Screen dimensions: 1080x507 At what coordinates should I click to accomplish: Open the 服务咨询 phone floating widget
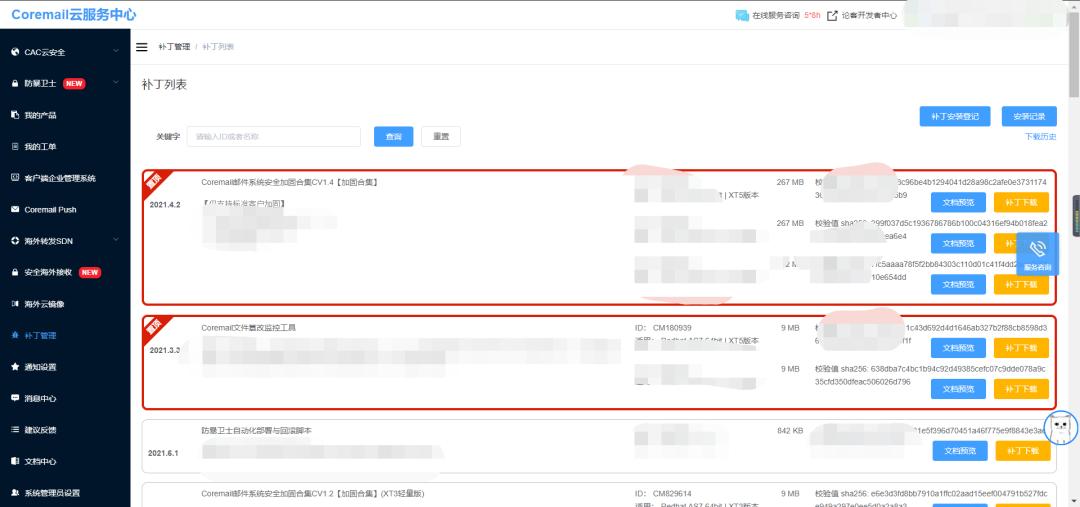click(x=1037, y=254)
